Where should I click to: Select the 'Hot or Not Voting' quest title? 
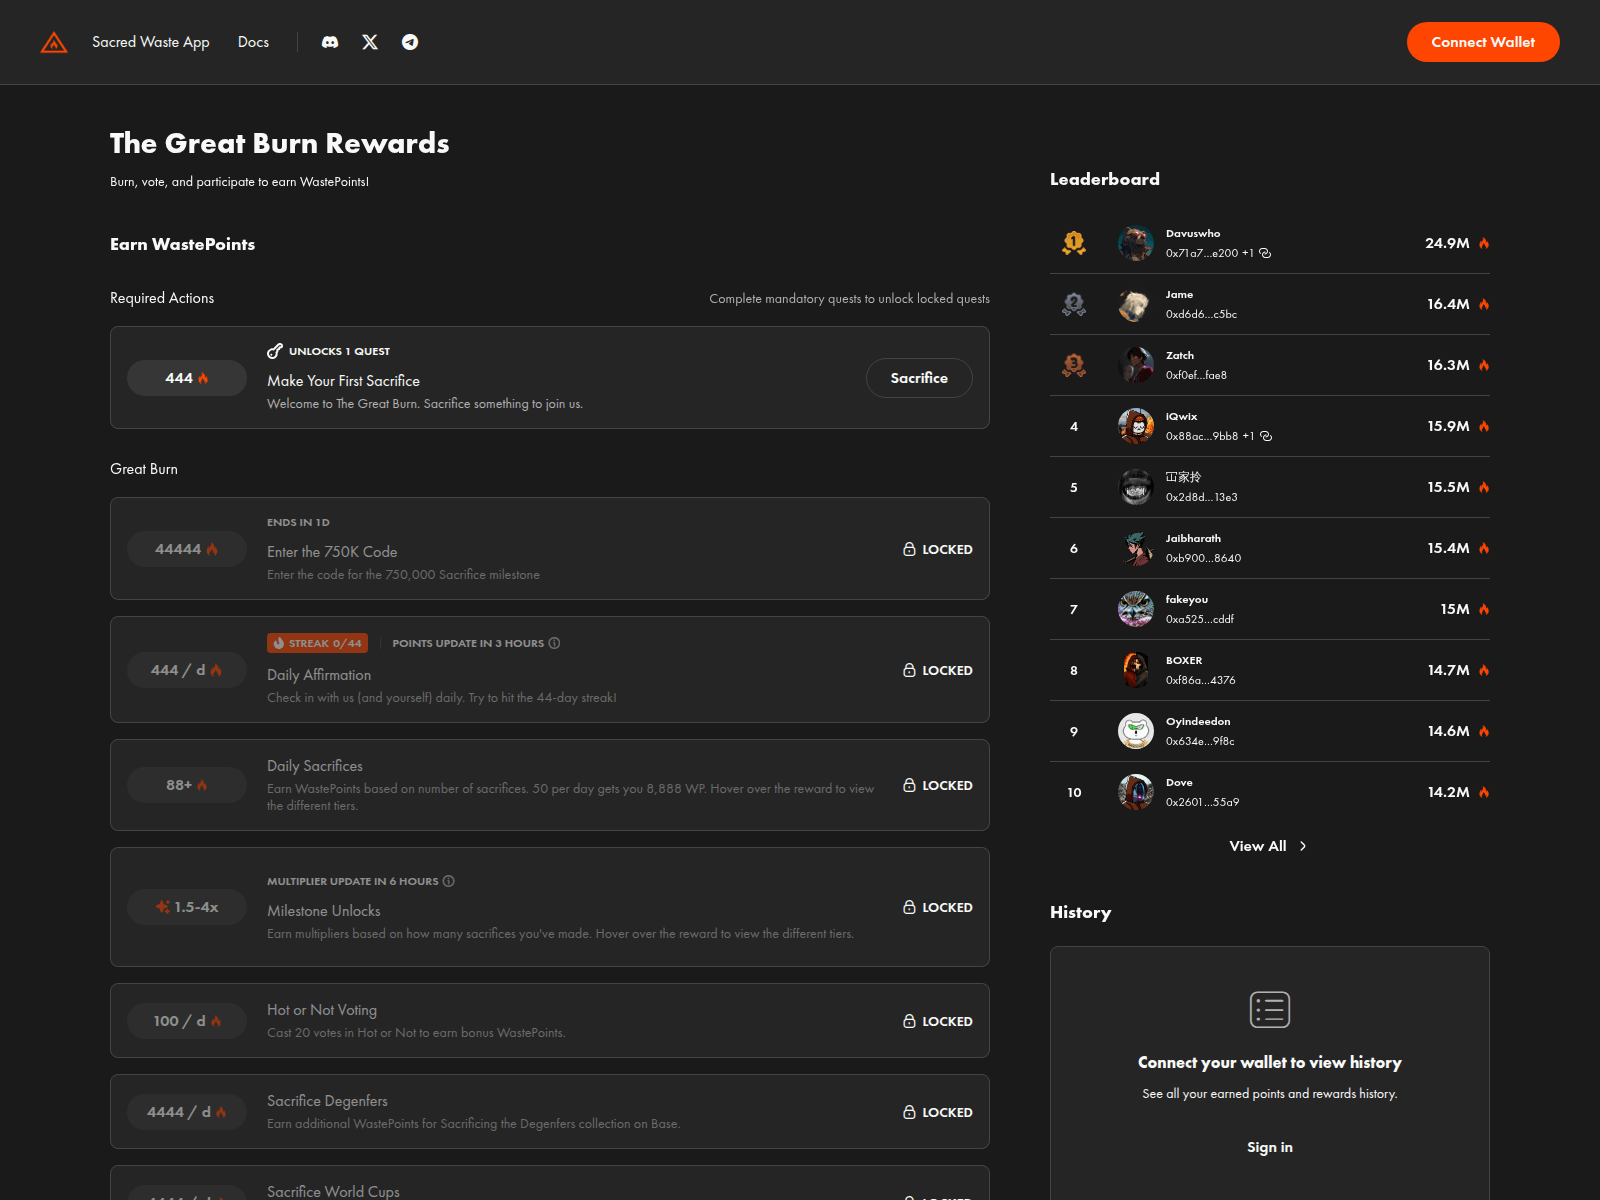click(322, 1010)
